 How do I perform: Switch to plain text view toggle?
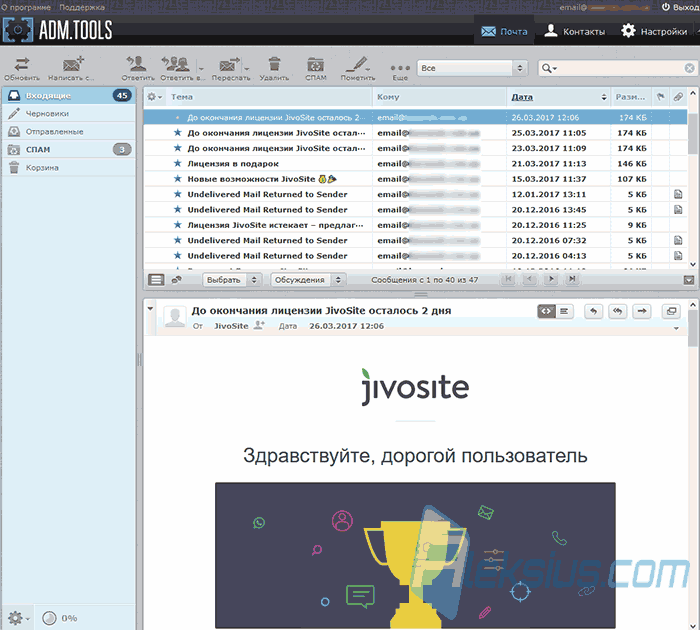coord(564,311)
